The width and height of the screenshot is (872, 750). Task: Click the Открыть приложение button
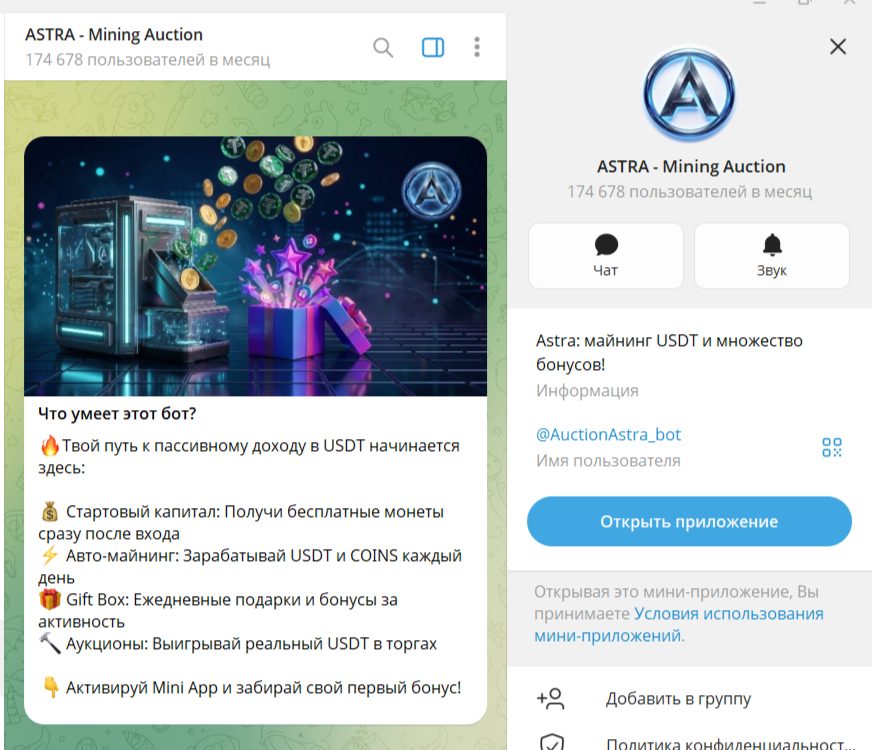coord(689,521)
